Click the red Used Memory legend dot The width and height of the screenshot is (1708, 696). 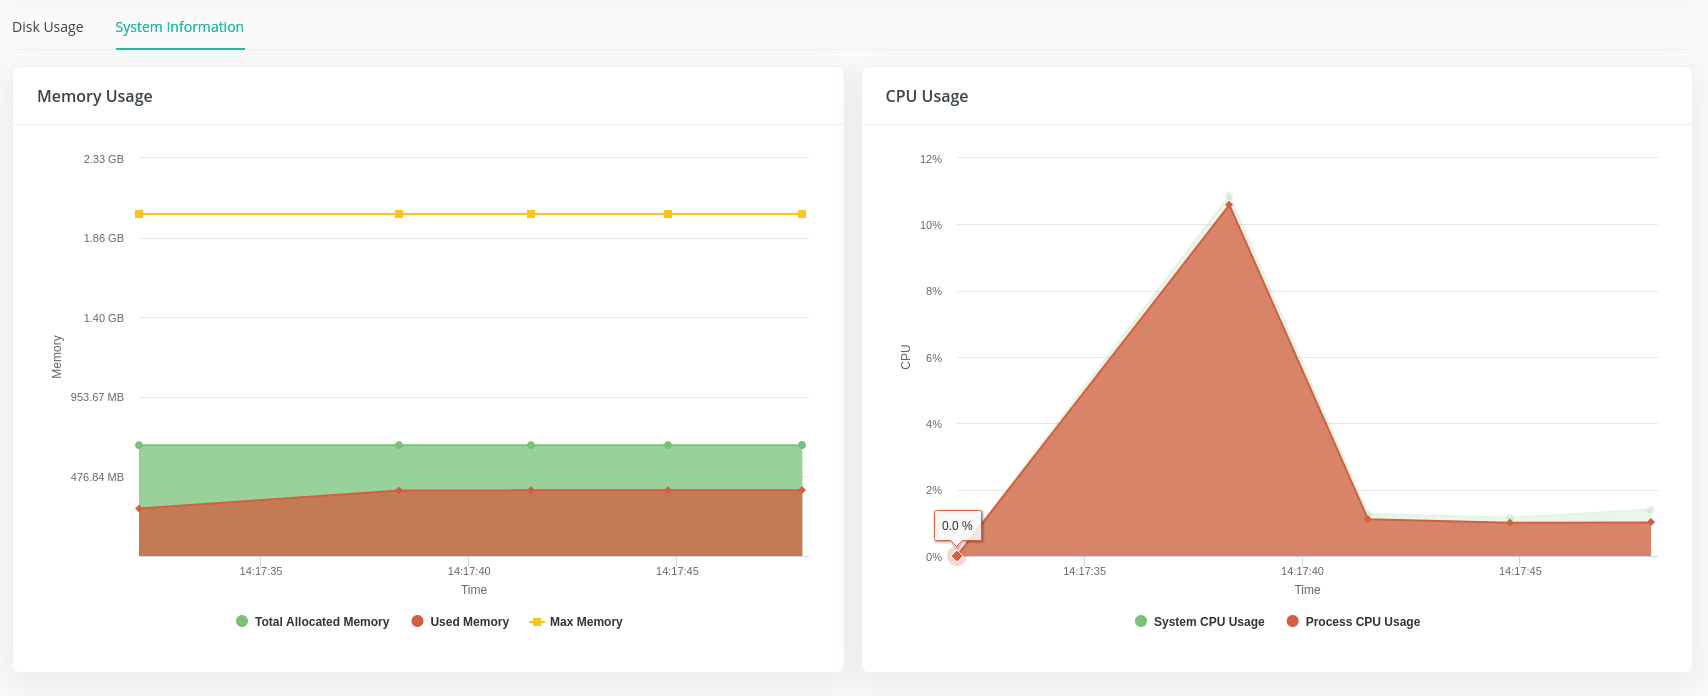click(417, 621)
